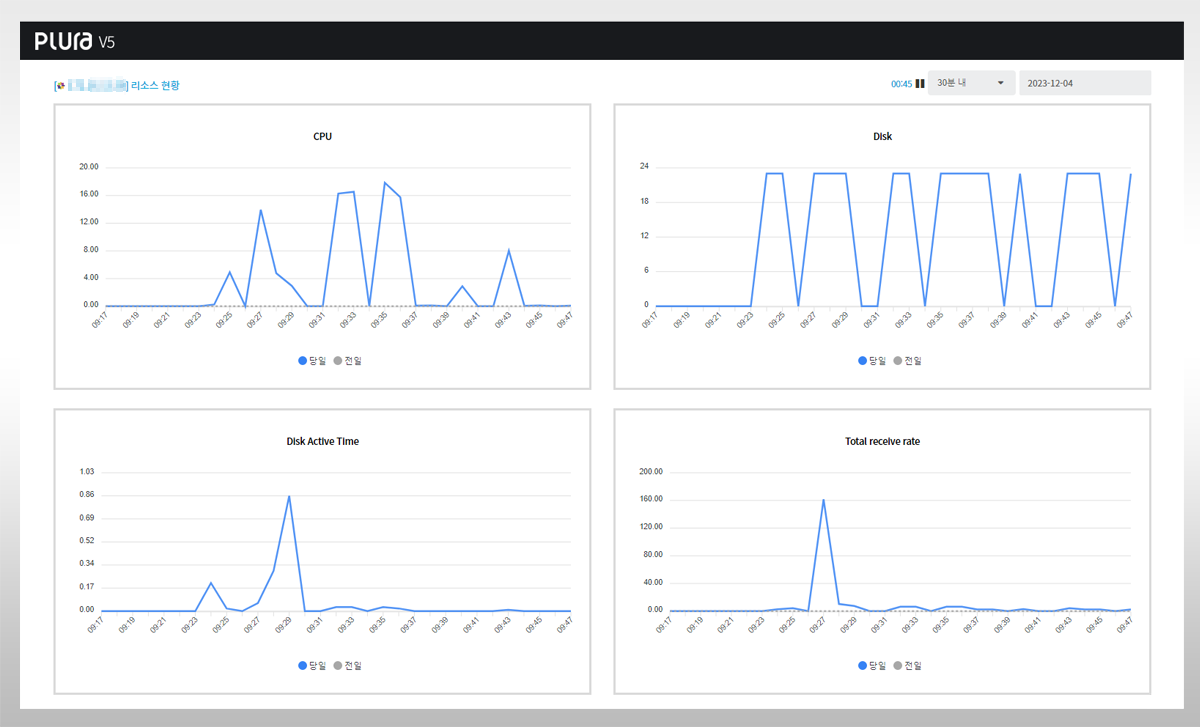Click the 160 peak in Total receive rate chart
Image resolution: width=1200 pixels, height=727 pixels.
click(823, 500)
